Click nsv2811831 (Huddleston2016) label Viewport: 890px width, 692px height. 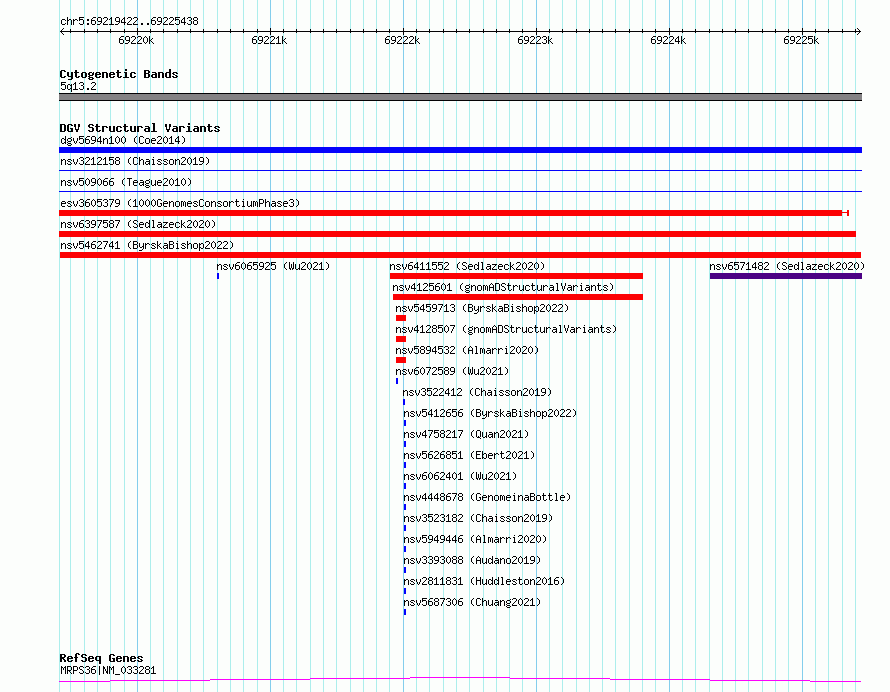(x=484, y=581)
